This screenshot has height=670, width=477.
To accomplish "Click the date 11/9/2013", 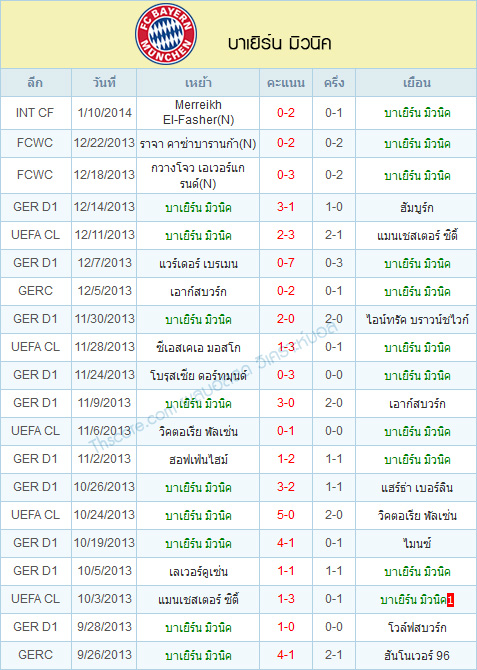I will (x=104, y=403).
